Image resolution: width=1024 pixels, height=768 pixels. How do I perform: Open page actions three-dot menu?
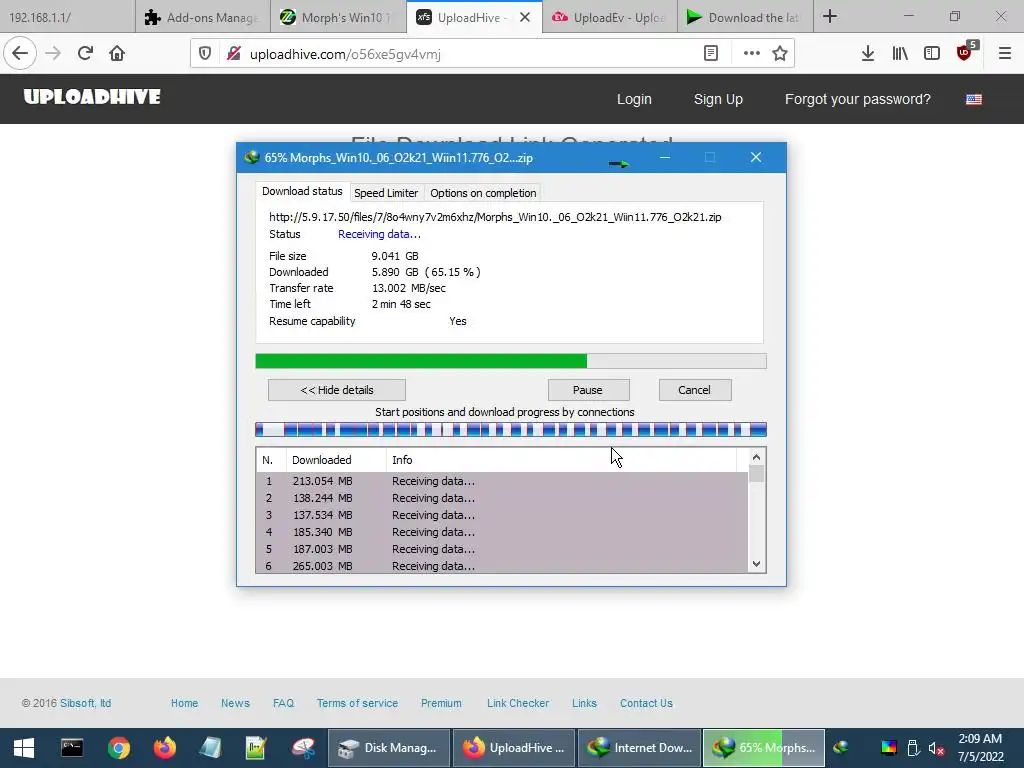[x=752, y=54]
